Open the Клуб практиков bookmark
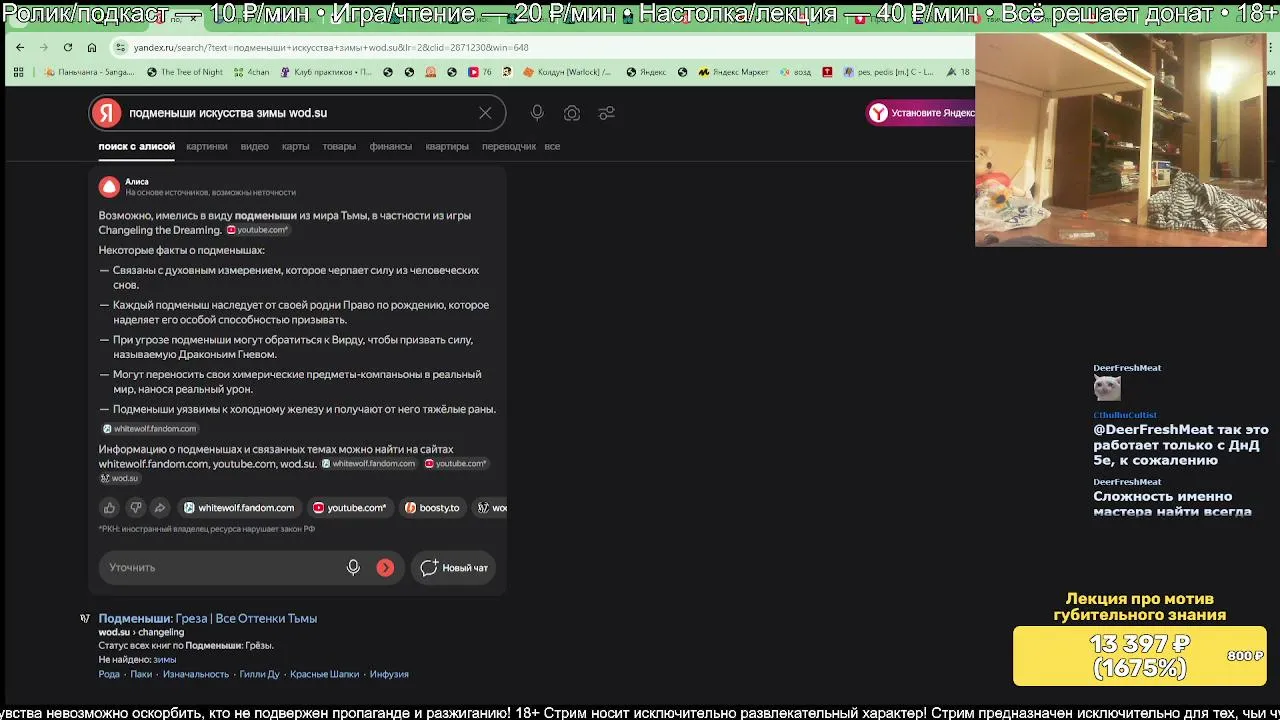This screenshot has height=720, width=1280. (325, 72)
